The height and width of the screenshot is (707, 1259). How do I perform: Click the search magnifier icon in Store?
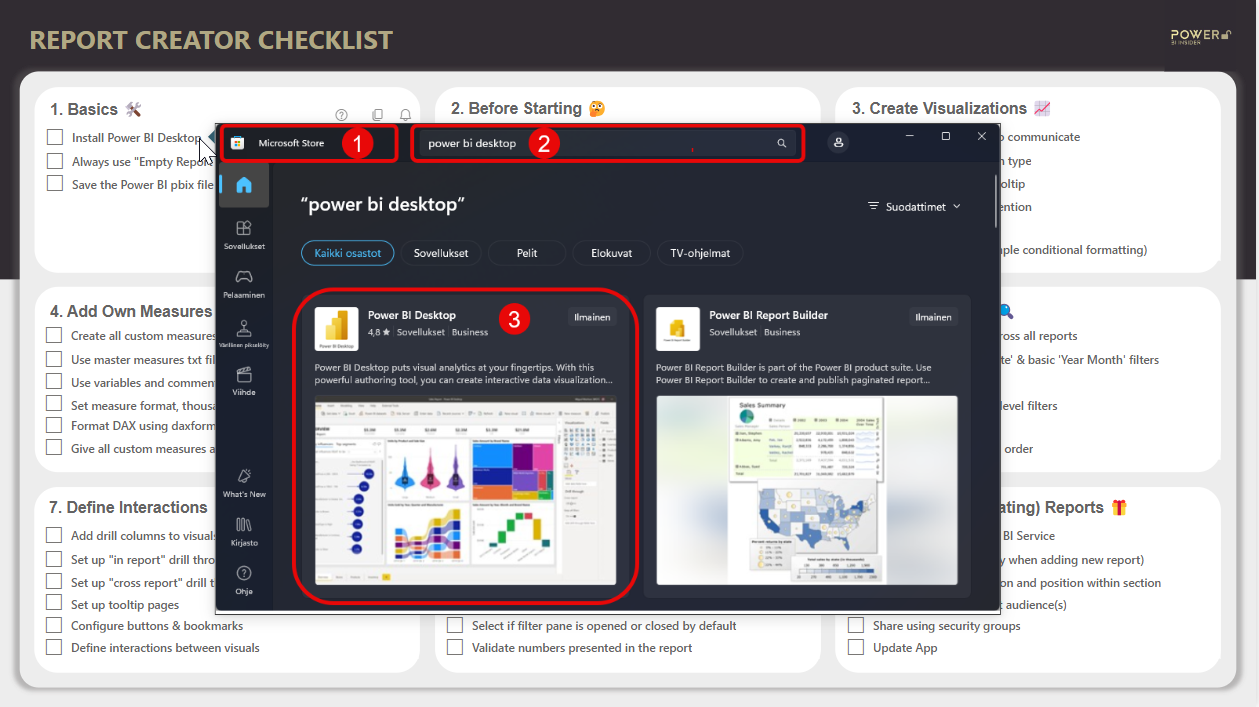782,143
